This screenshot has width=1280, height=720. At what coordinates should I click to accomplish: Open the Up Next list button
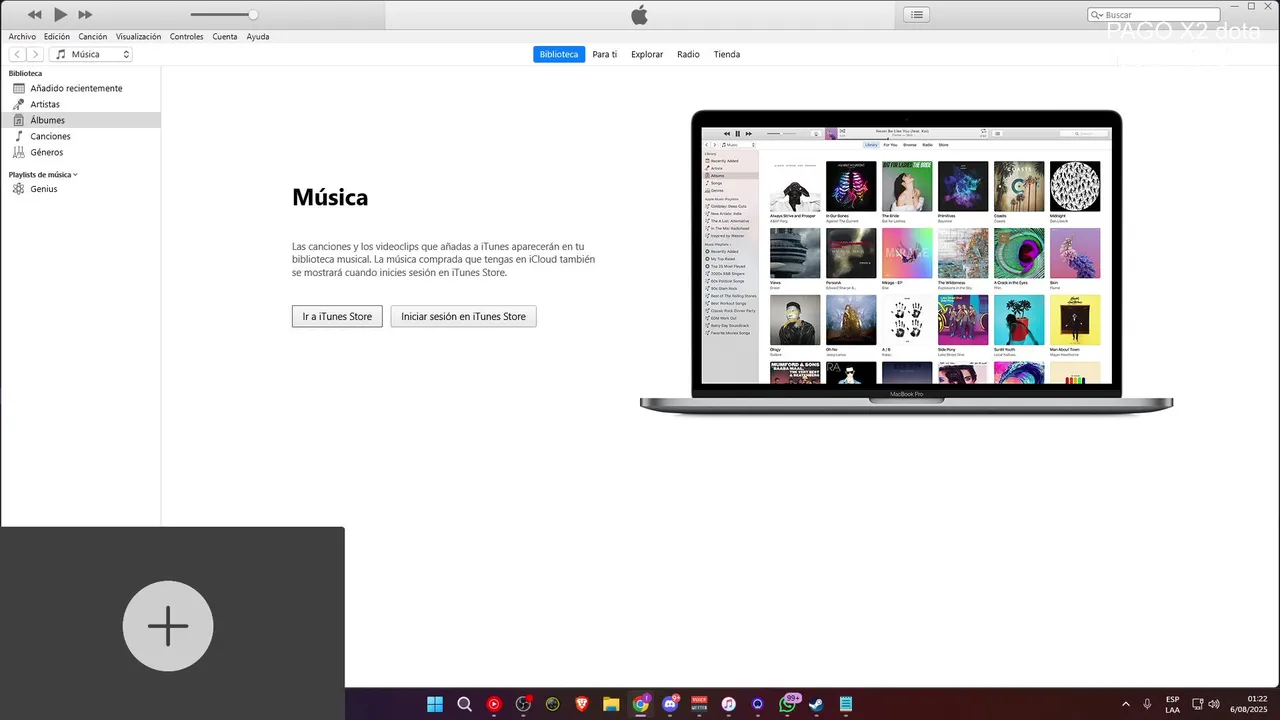click(917, 15)
